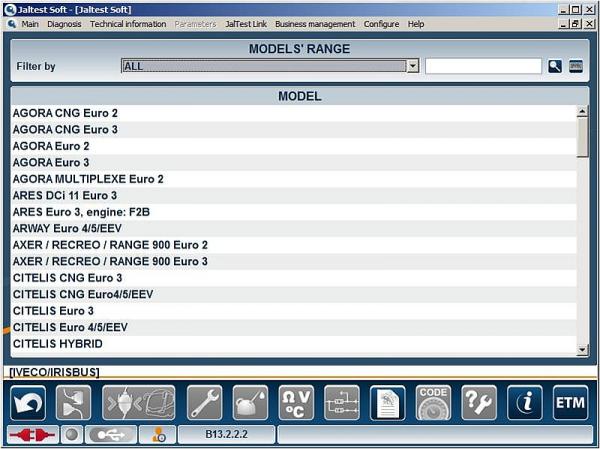The image size is (600, 449).
Task: Open the ohm volt celsius measurements icon
Action: tap(296, 403)
